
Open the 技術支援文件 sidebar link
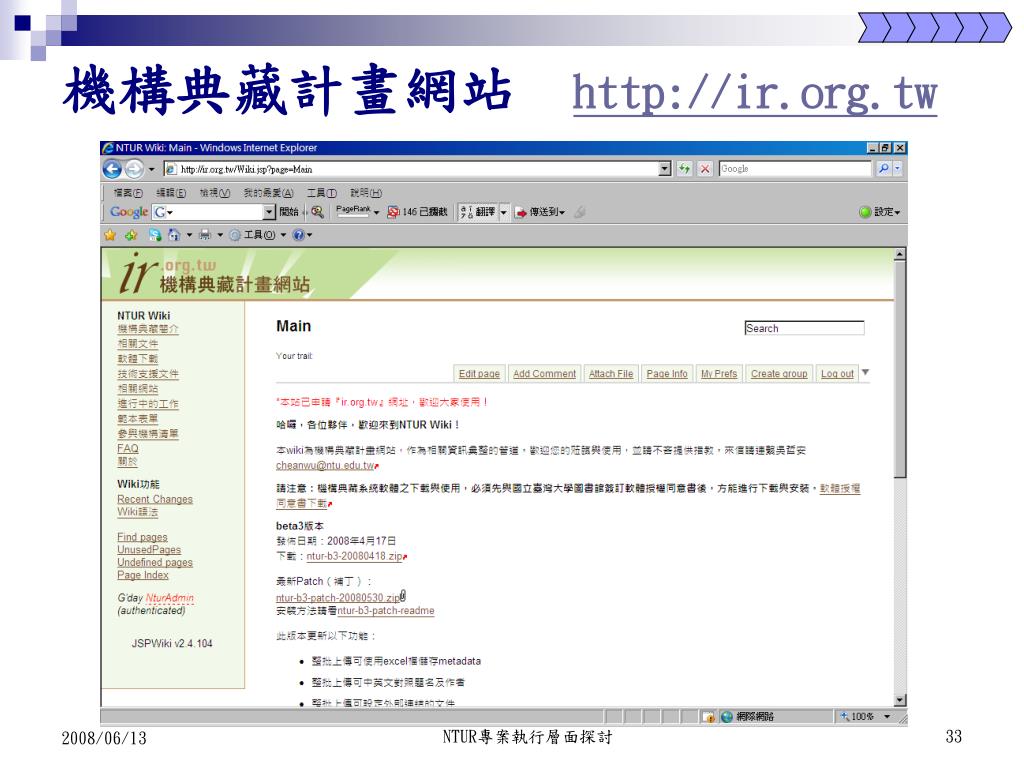[x=148, y=374]
